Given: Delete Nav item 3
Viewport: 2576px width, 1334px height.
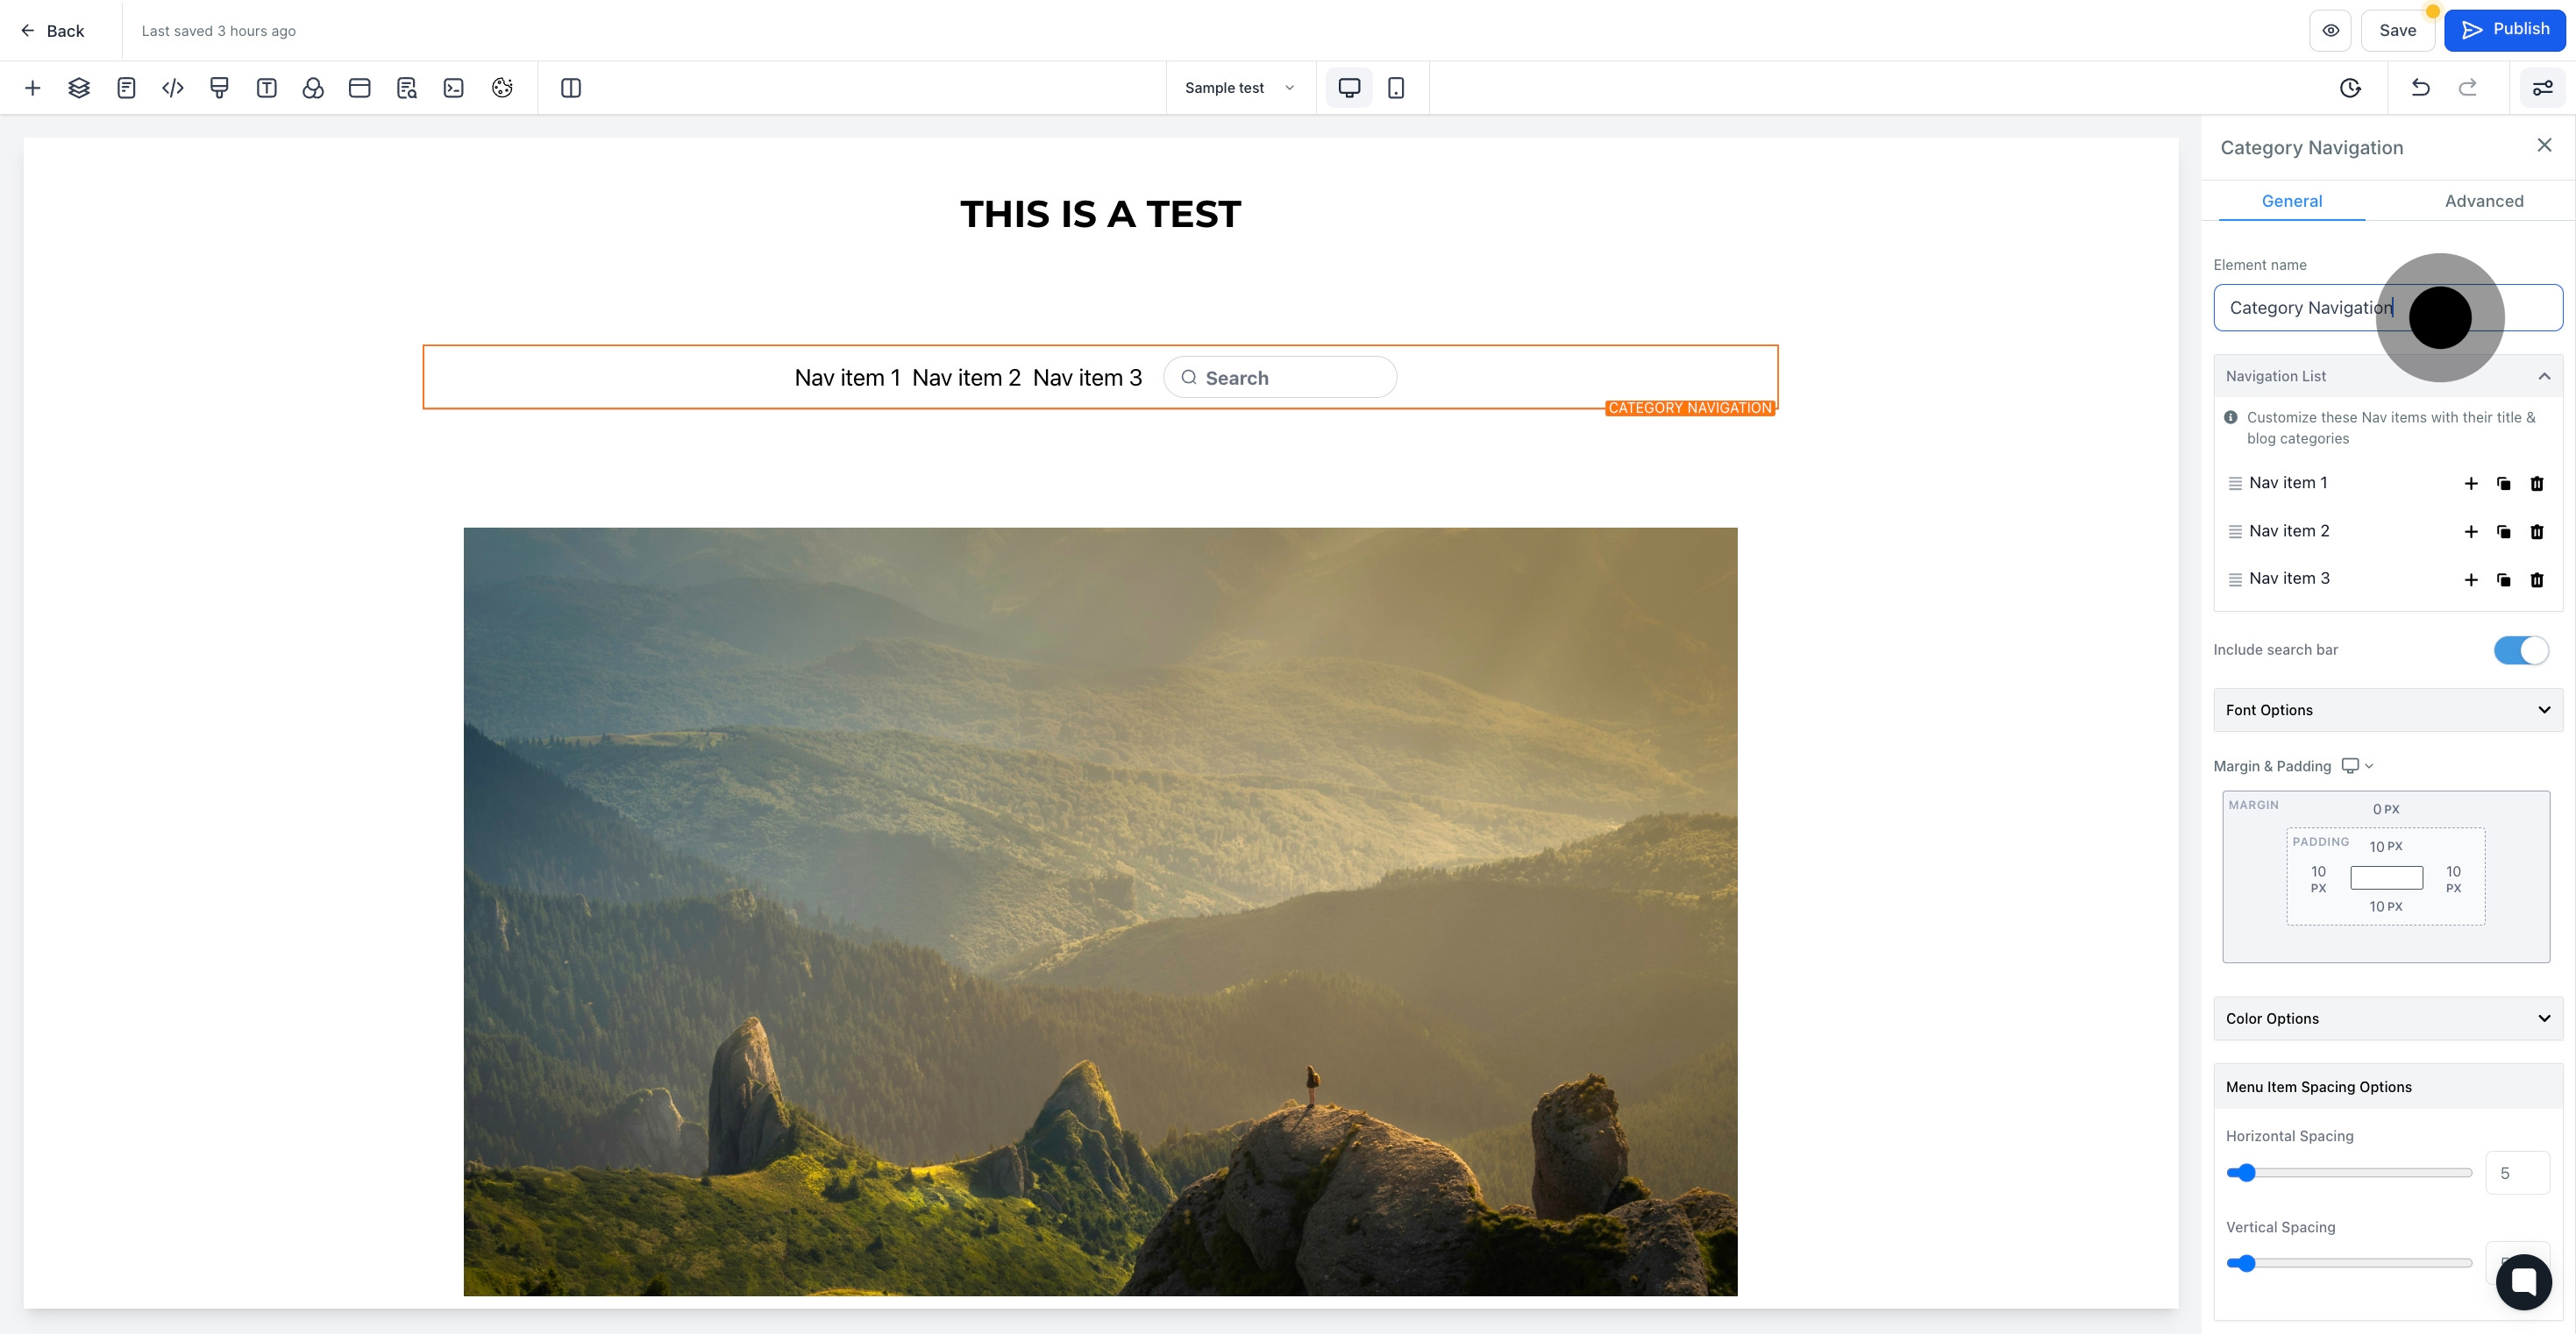Looking at the screenshot, I should (x=2537, y=580).
